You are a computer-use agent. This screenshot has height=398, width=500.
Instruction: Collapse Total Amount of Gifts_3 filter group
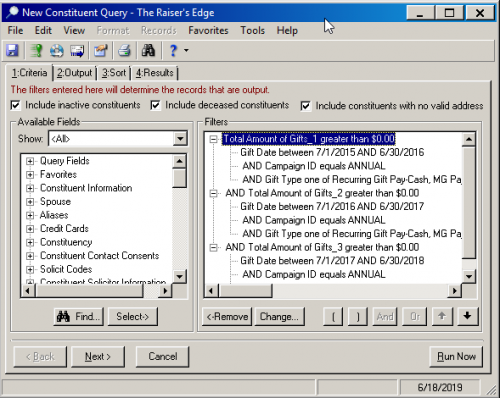(x=213, y=248)
